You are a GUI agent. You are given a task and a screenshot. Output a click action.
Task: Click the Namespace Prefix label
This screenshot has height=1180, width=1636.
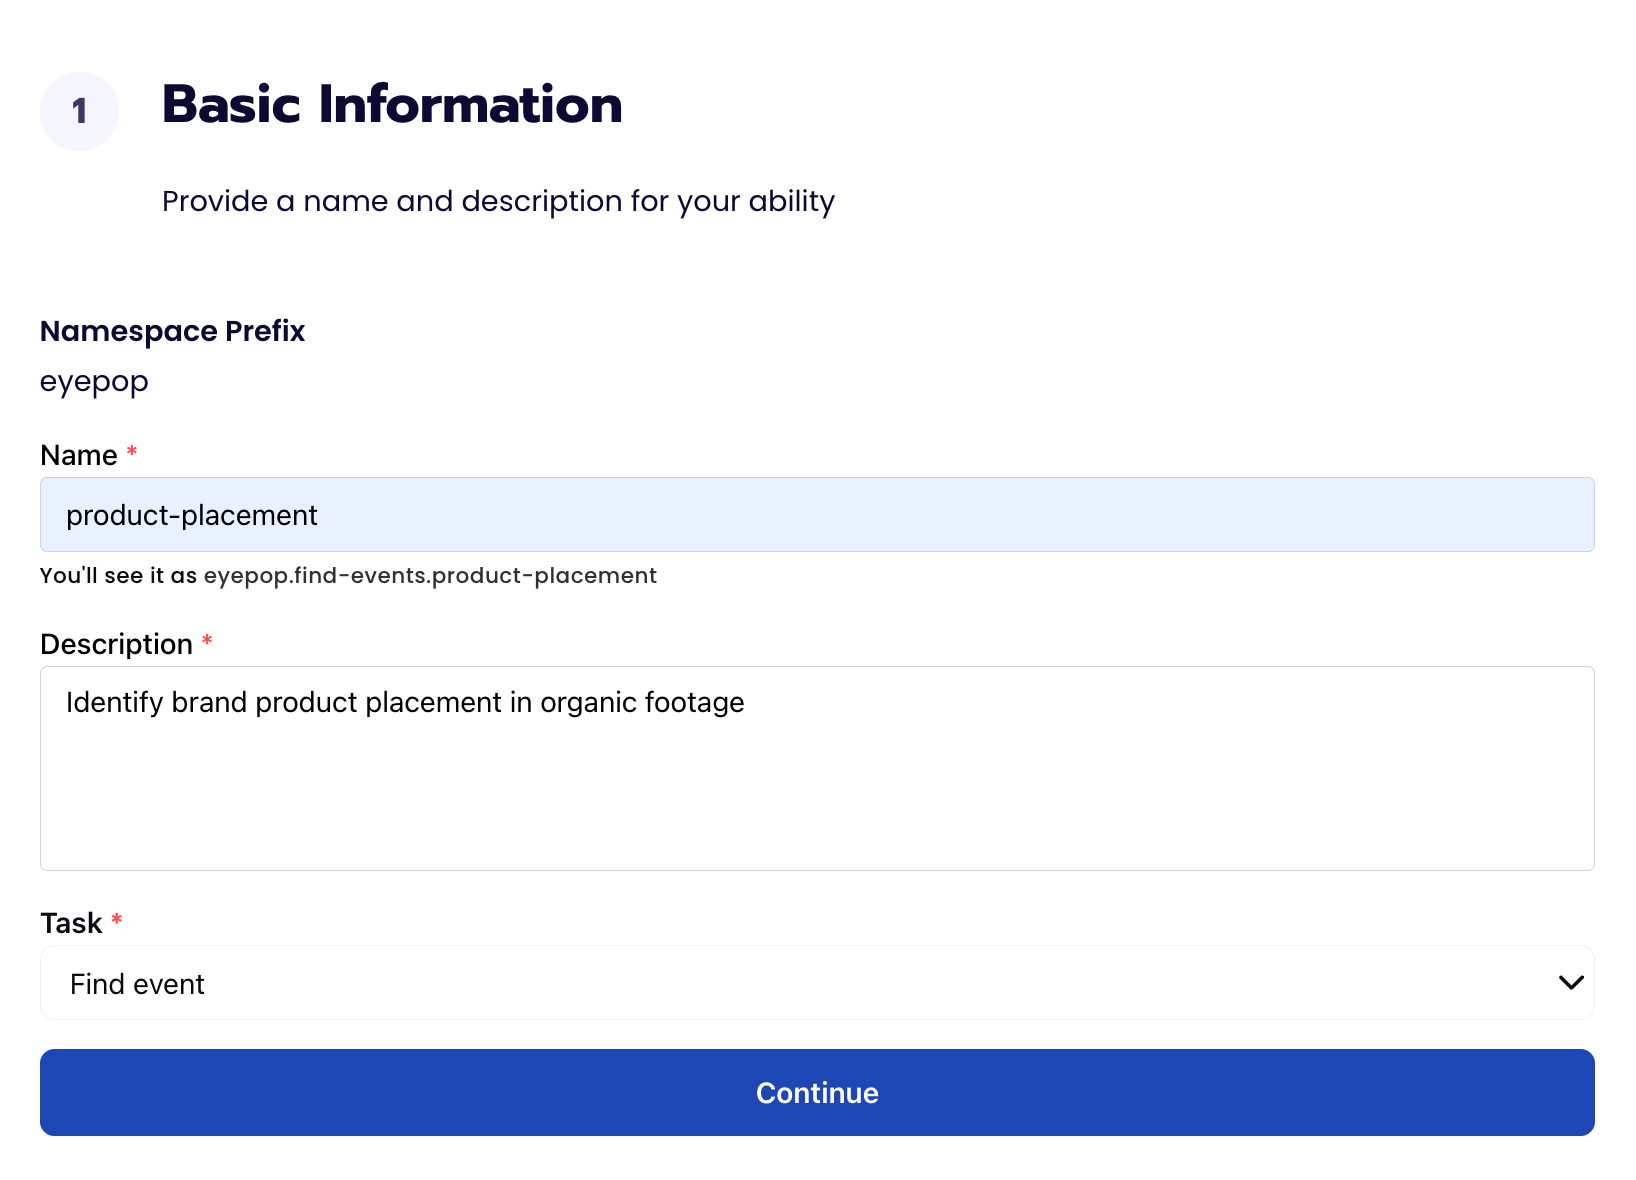point(172,331)
